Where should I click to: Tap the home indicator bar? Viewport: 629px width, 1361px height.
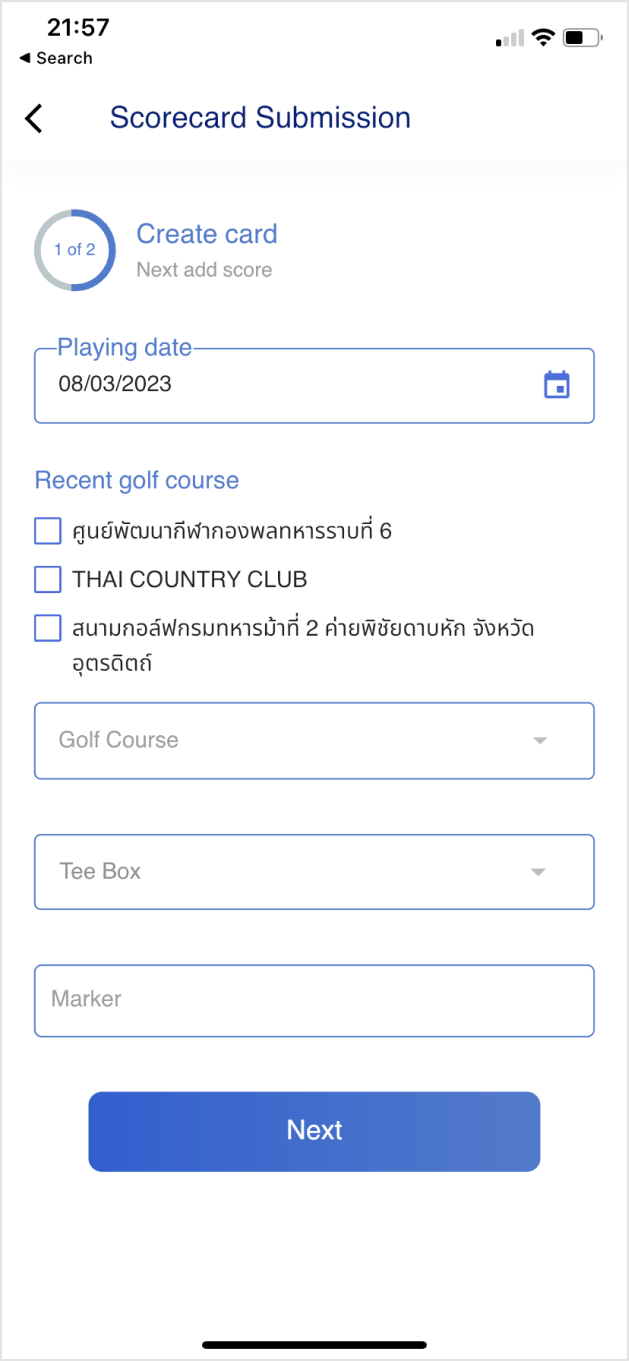coord(314,1344)
